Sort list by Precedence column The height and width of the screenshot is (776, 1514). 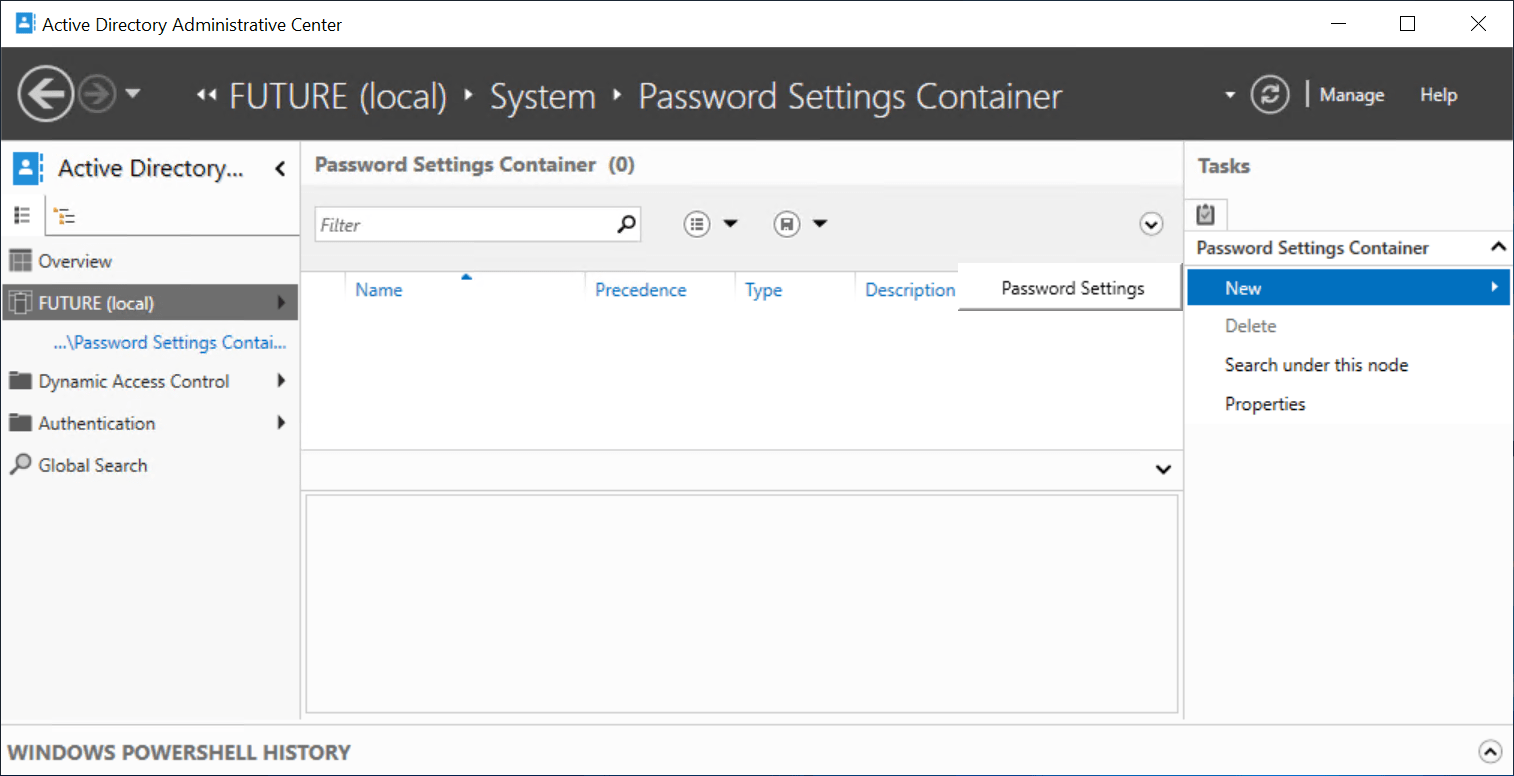pyautogui.click(x=640, y=290)
